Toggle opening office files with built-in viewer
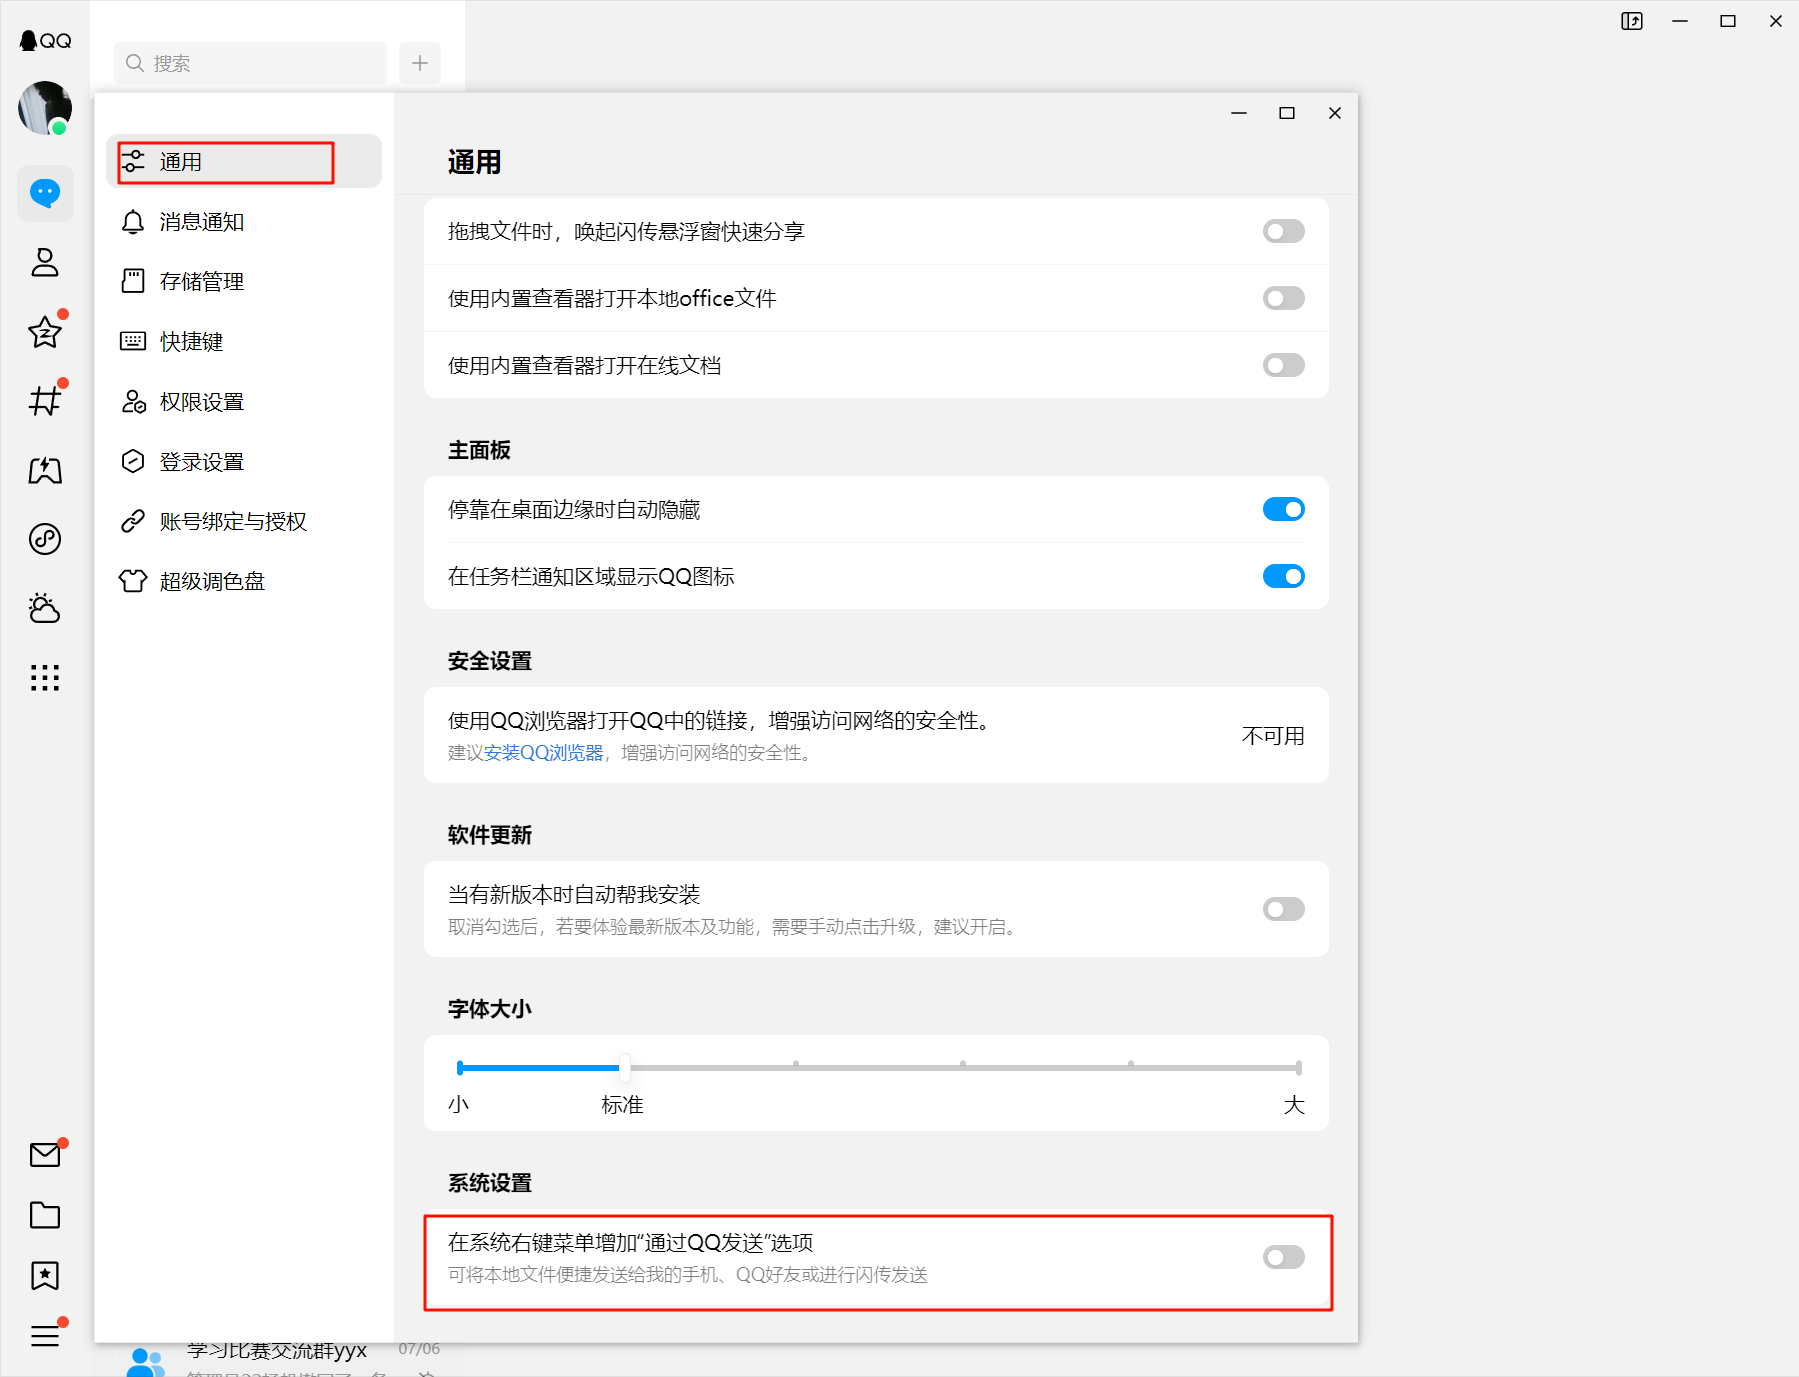Viewport: 1799px width, 1377px height. (x=1283, y=298)
